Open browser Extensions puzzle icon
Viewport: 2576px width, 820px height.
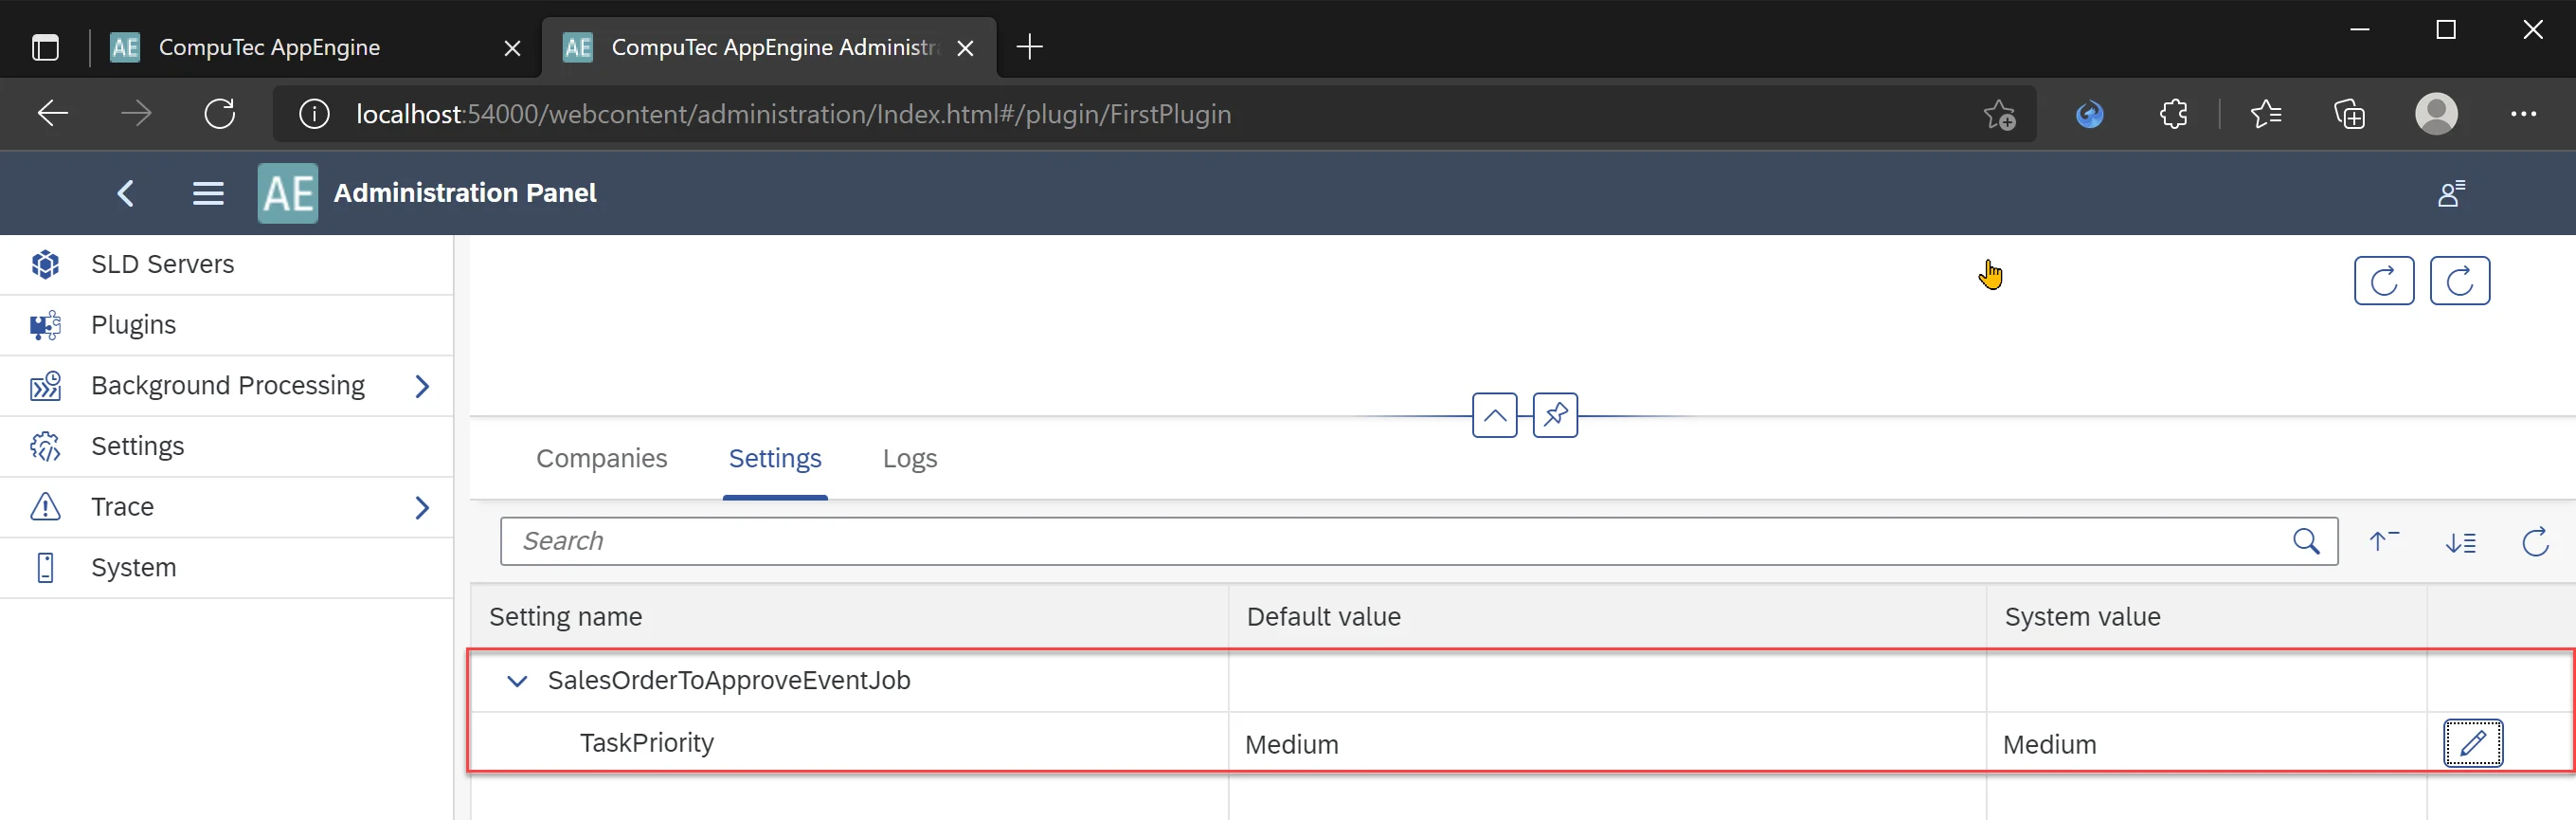[2173, 114]
